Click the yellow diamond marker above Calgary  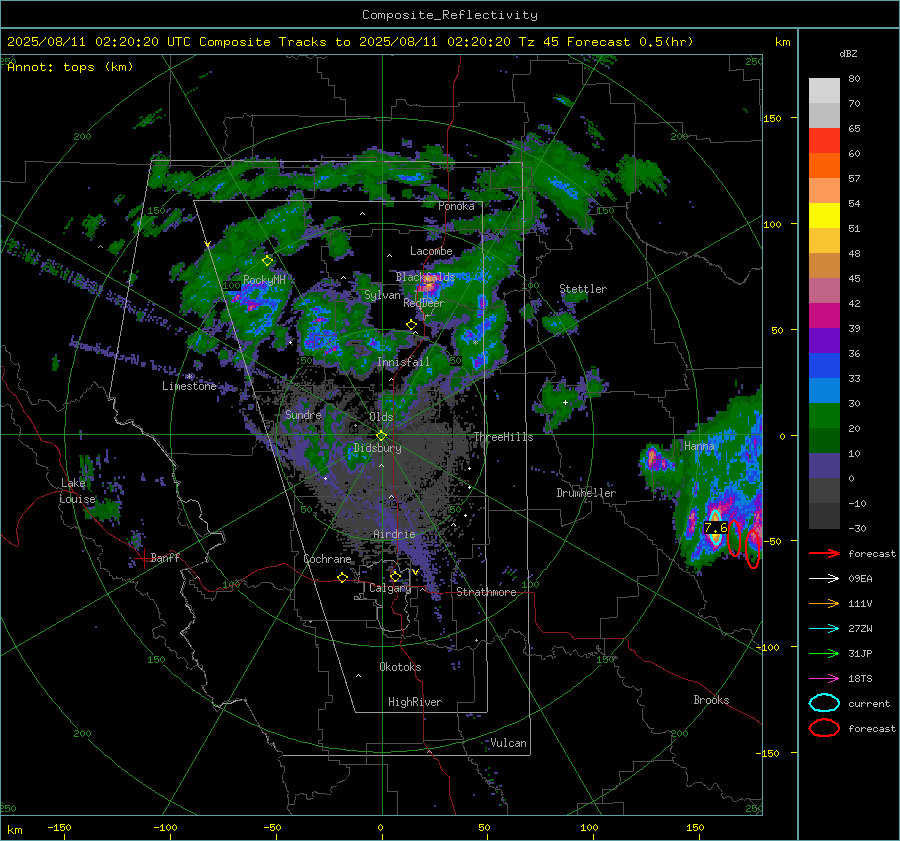click(395, 576)
